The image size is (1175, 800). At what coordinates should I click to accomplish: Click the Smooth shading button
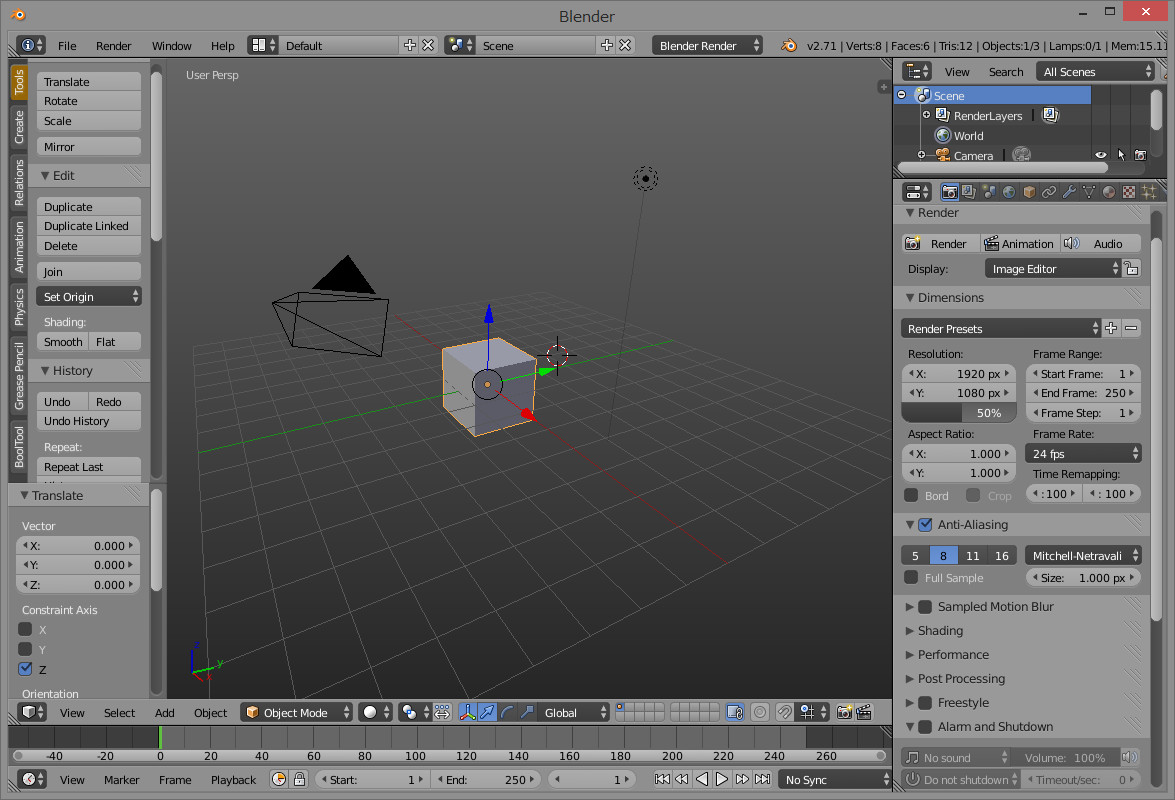63,342
